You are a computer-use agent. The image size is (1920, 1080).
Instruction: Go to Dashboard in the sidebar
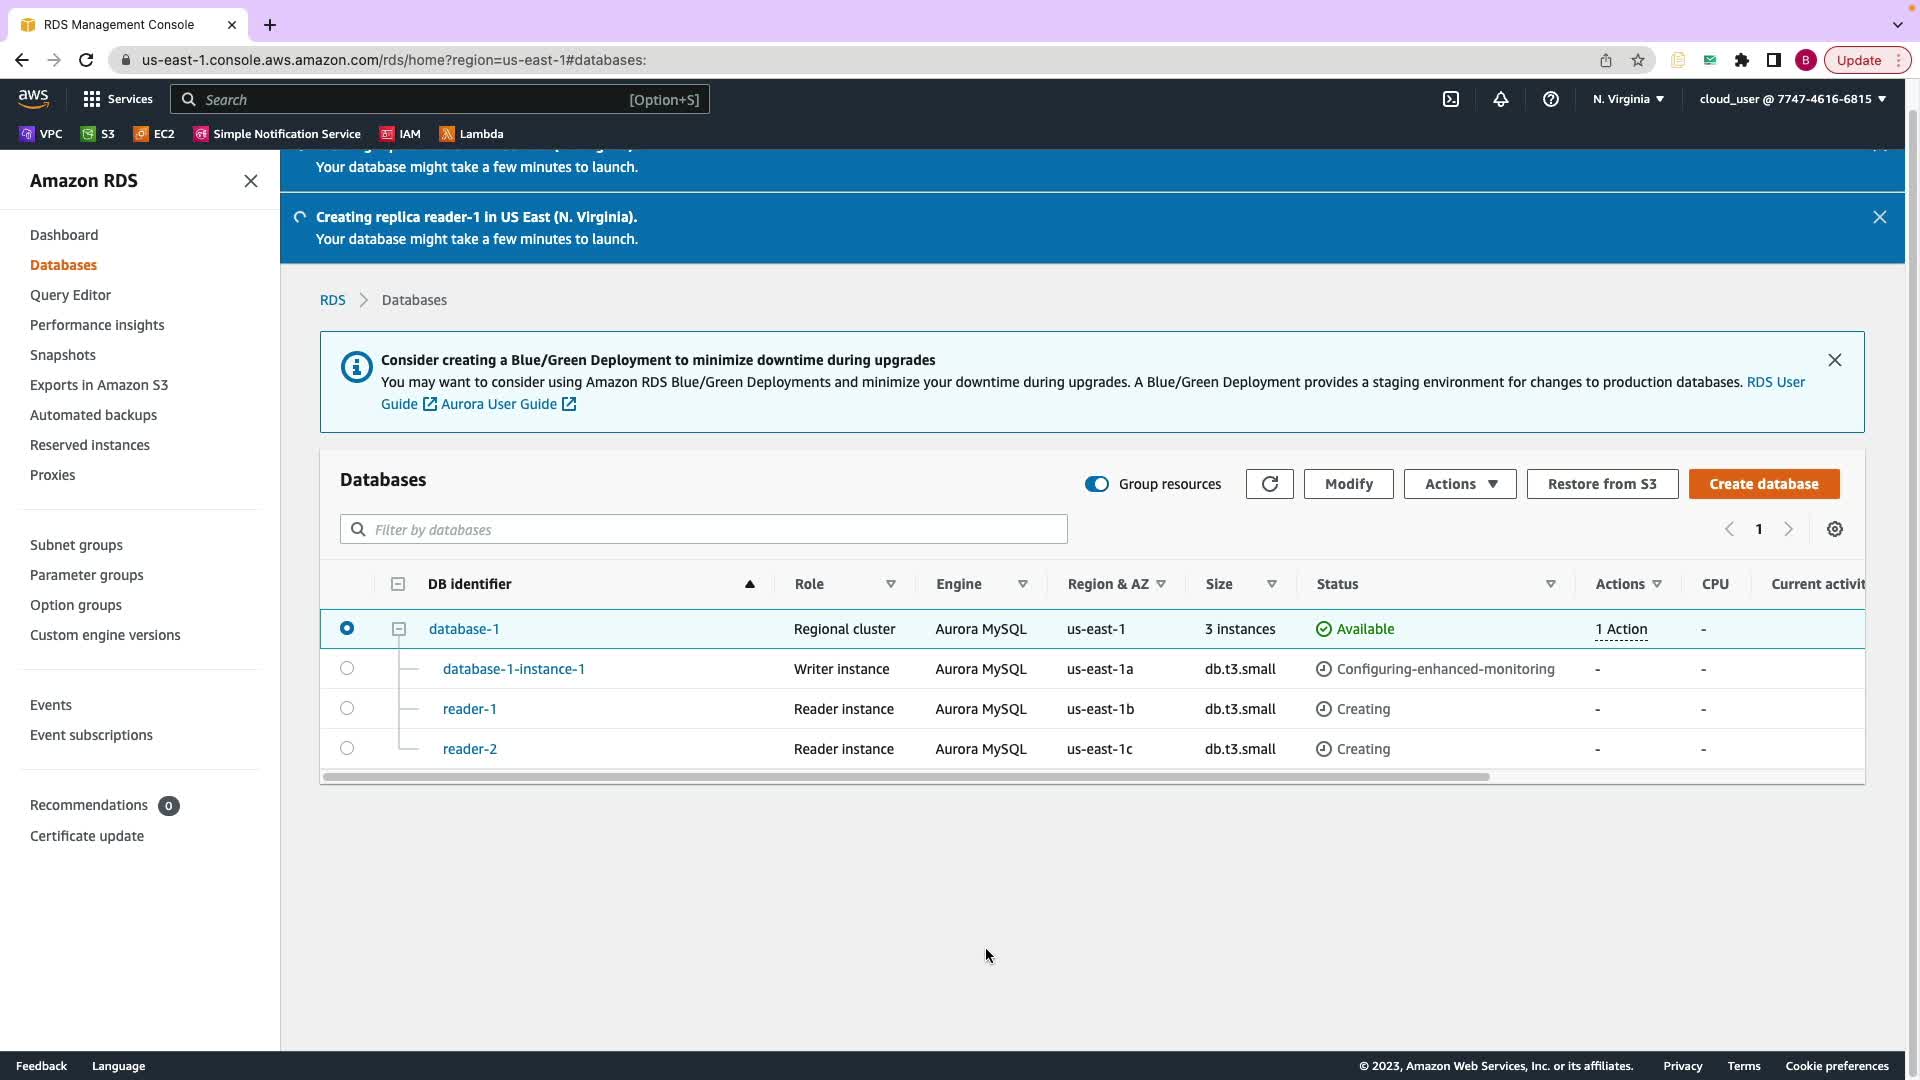coord(64,235)
